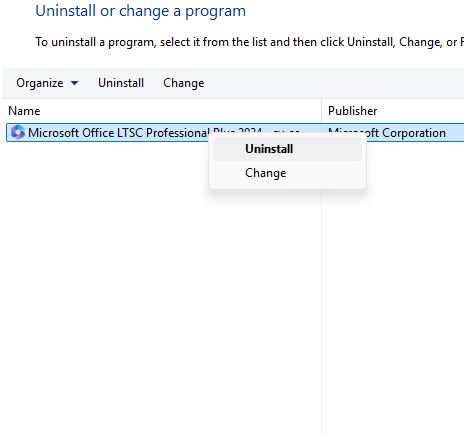Click Uninstall in the toolbar
The image size is (464, 437).
(x=121, y=83)
